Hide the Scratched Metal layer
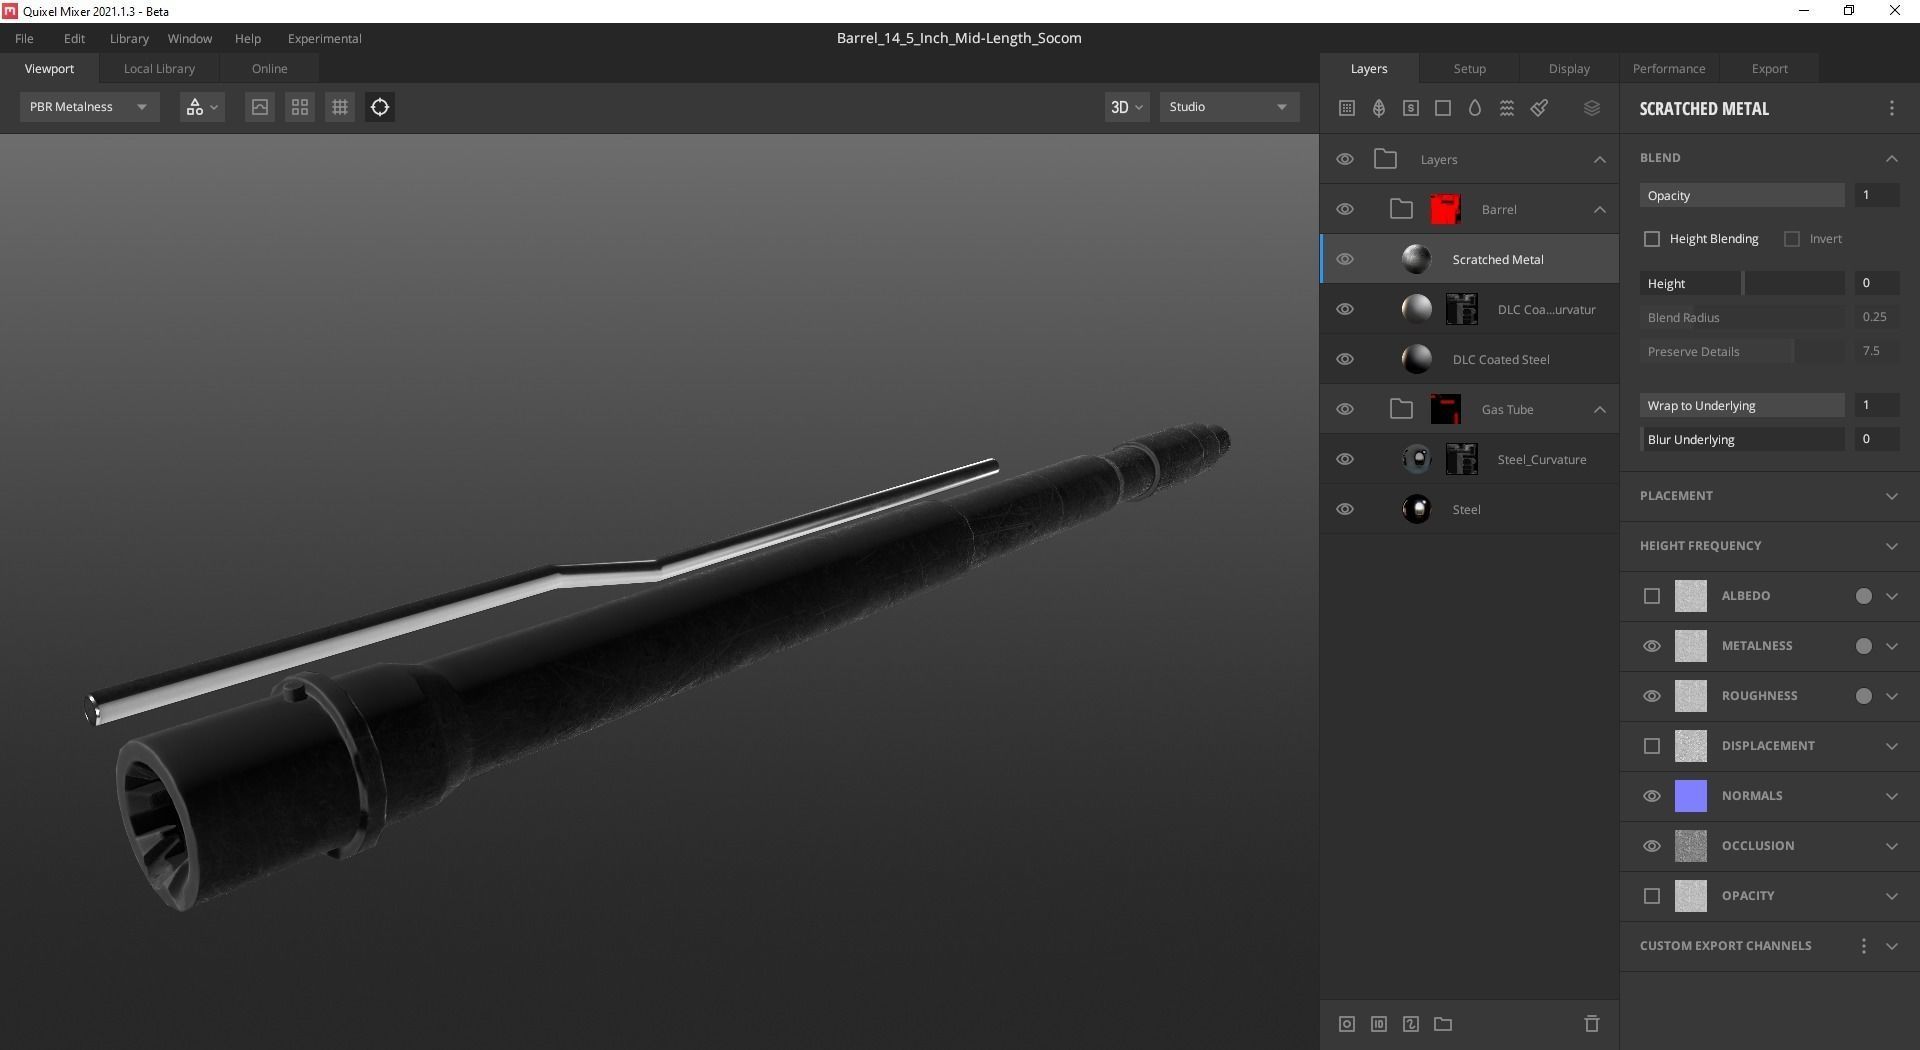Image resolution: width=1920 pixels, height=1050 pixels. click(1344, 258)
